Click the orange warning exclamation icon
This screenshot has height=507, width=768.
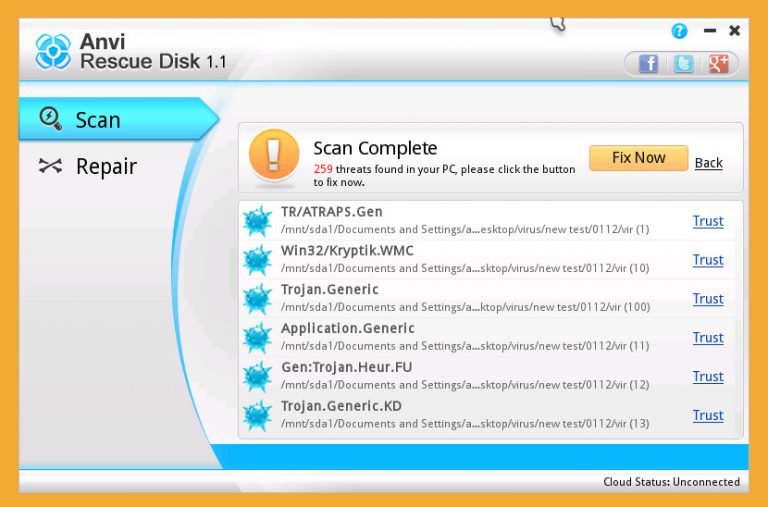pyautogui.click(x=274, y=157)
